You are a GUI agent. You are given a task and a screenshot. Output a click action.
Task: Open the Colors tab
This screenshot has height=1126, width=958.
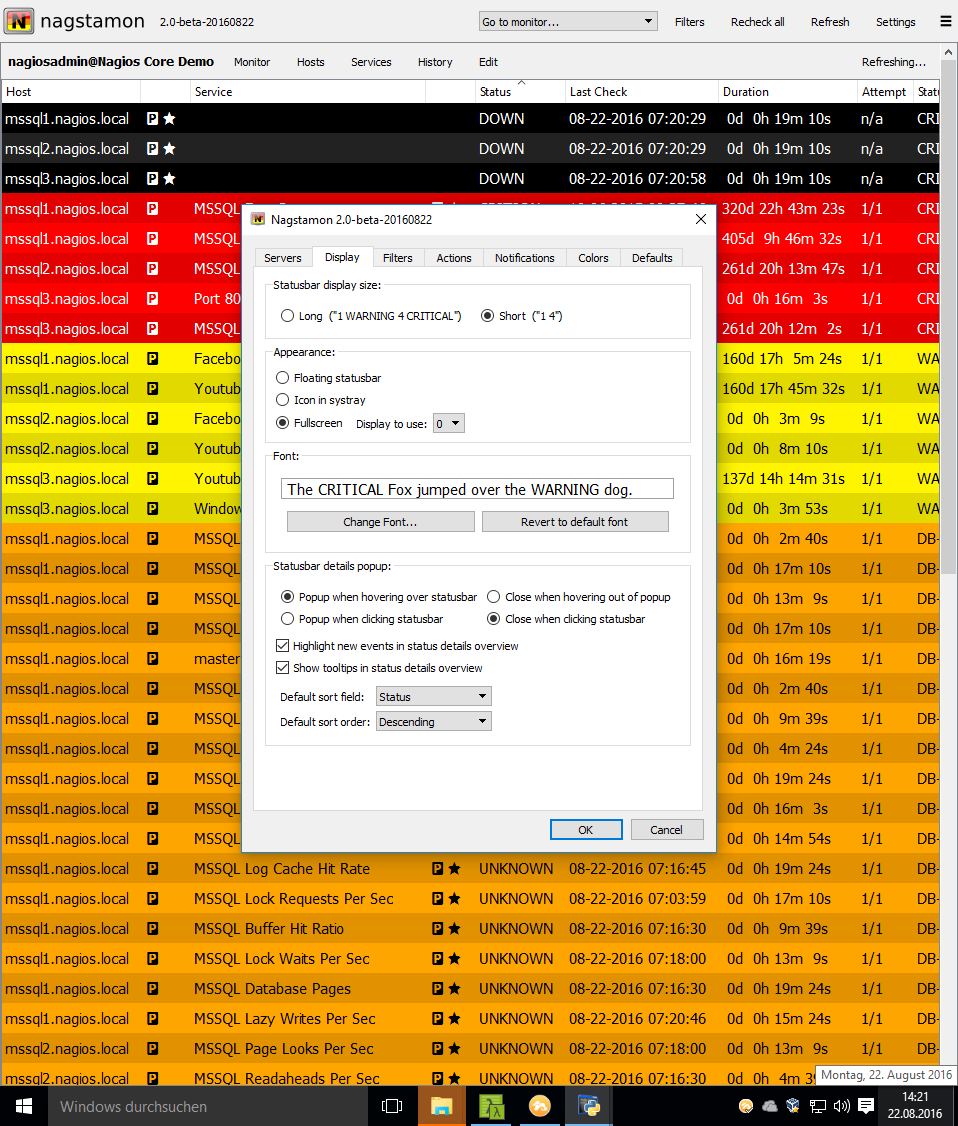593,258
